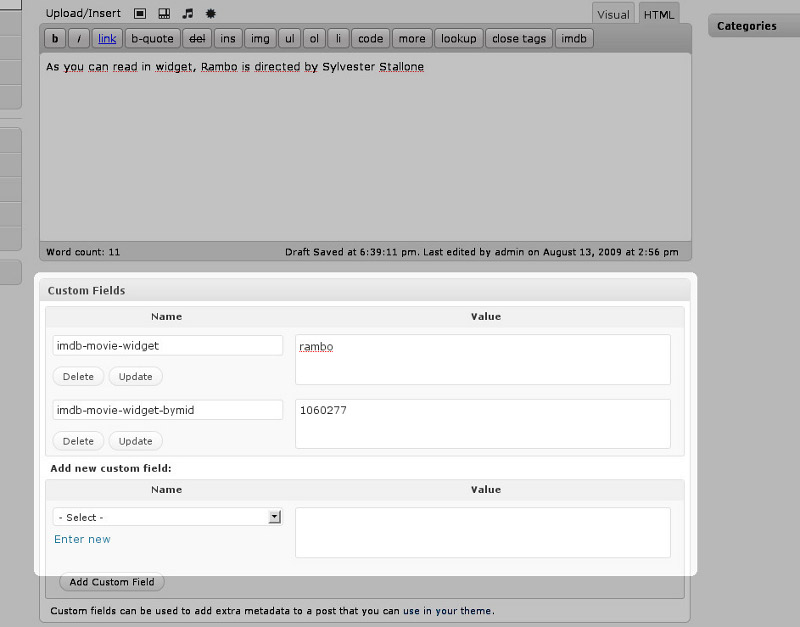Click the 'Word count: 11' text

point(83,252)
